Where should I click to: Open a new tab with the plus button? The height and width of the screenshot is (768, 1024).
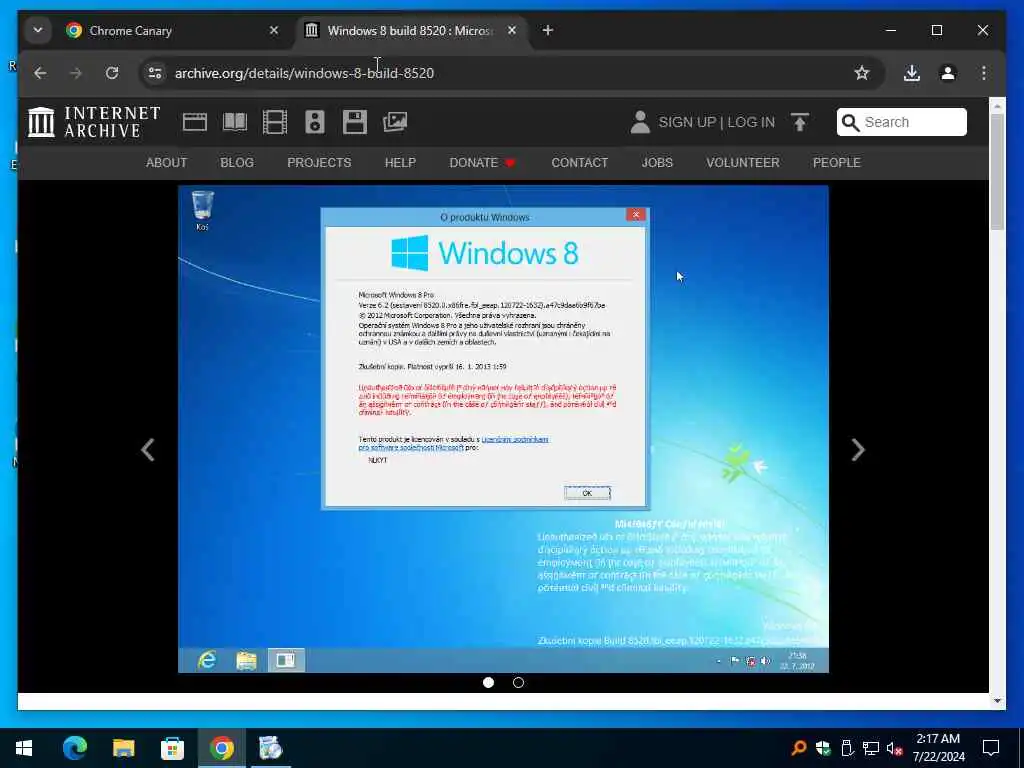[x=548, y=30]
